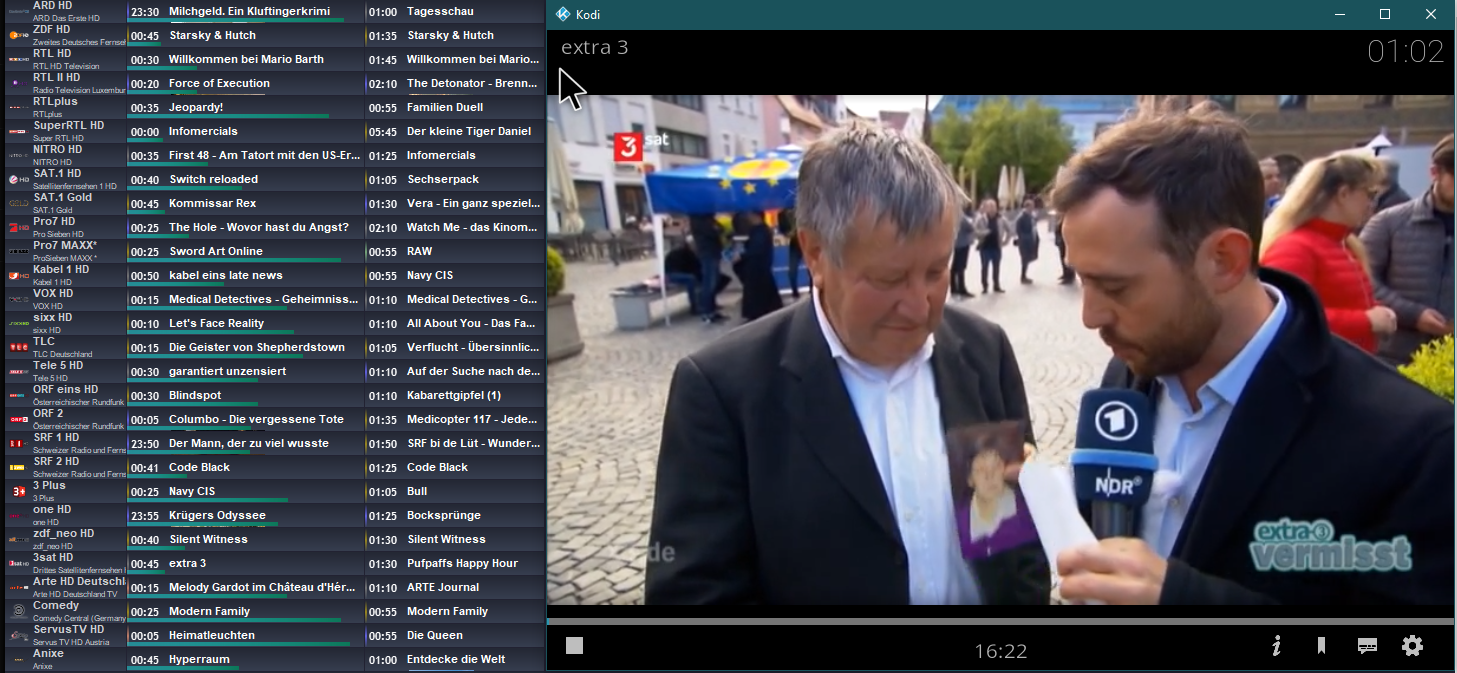Select the RTL HD channel logo

coord(18,59)
